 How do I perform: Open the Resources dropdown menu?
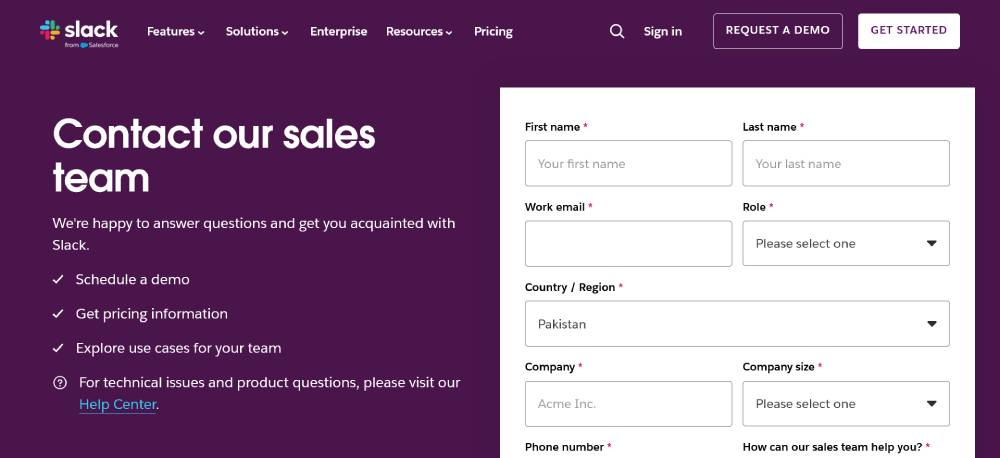tap(419, 31)
